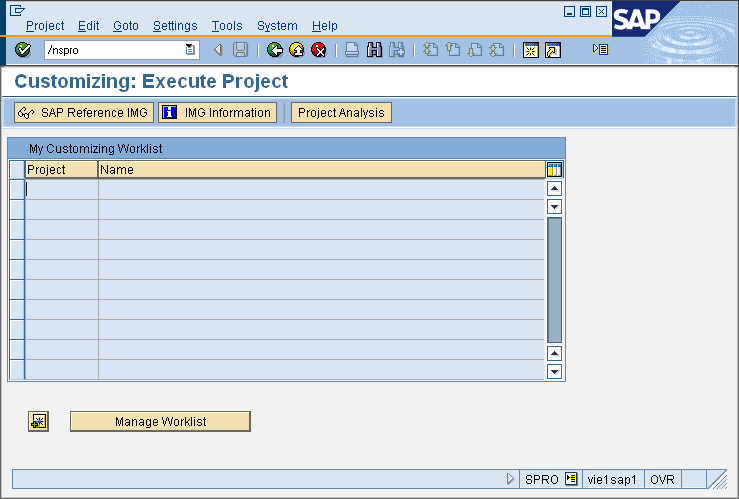The image size is (739, 499).
Task: Open the Customize local layout icon
Action: 600,49
